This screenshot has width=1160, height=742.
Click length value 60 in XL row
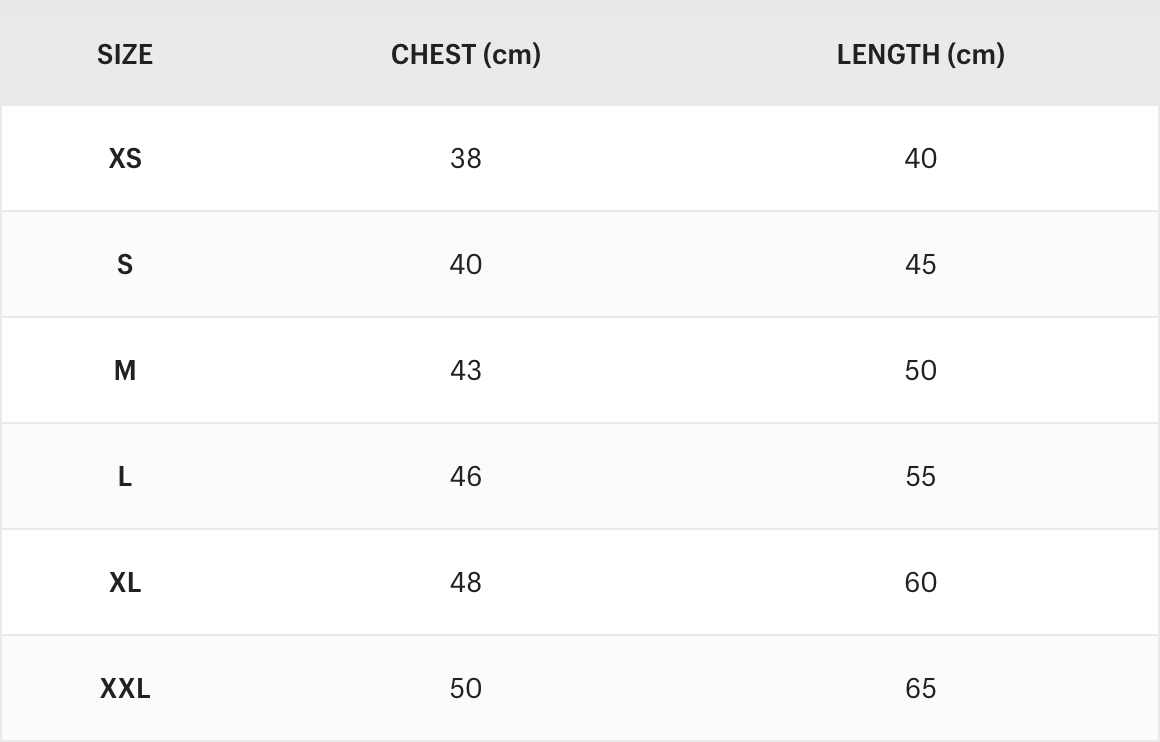pos(920,583)
